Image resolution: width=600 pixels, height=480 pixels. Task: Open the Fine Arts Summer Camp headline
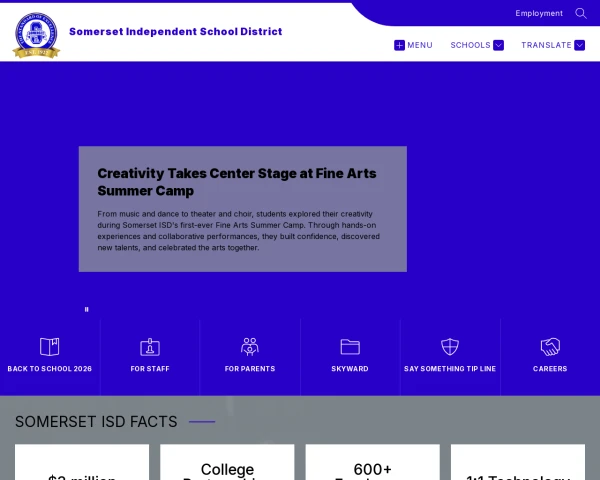point(237,182)
